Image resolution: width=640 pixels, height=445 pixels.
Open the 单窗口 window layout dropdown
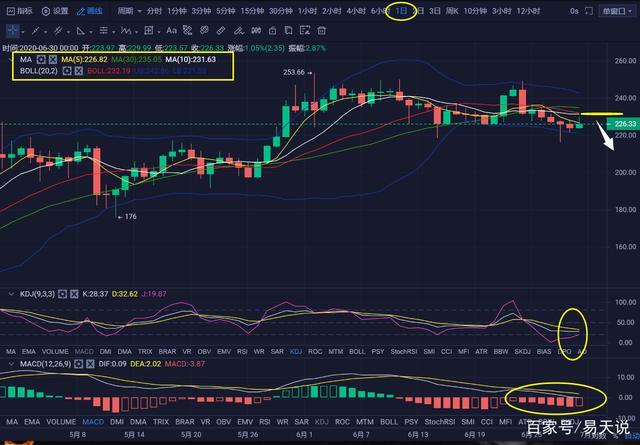tap(617, 11)
